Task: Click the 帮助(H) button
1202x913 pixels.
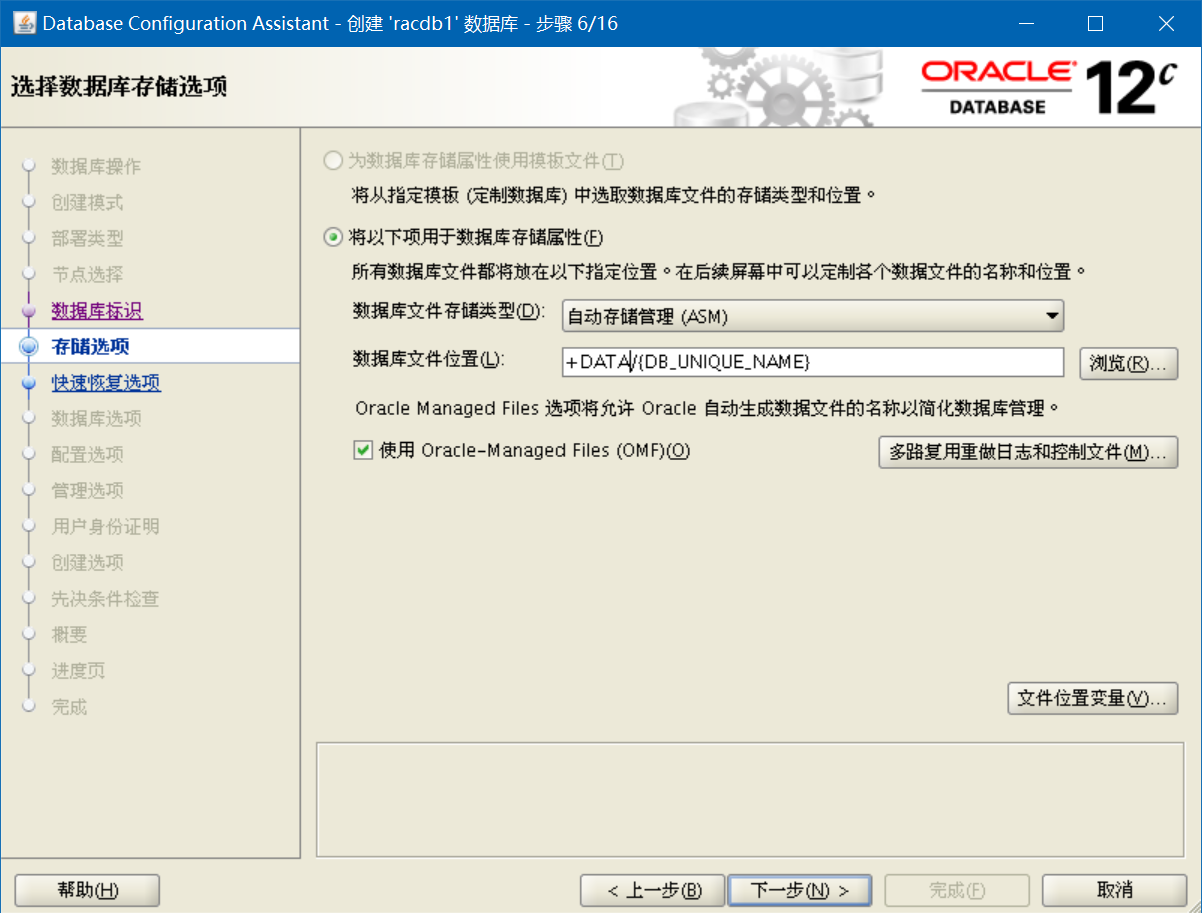Action: pos(88,890)
